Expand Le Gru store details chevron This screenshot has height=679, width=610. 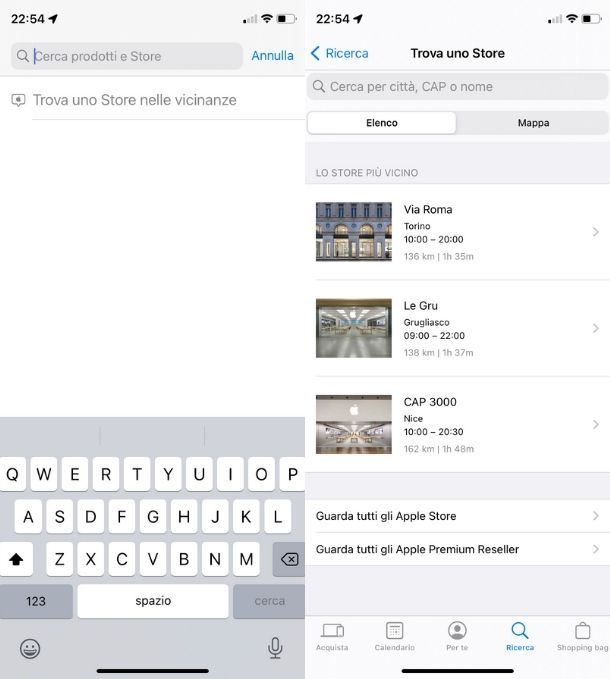tap(596, 328)
